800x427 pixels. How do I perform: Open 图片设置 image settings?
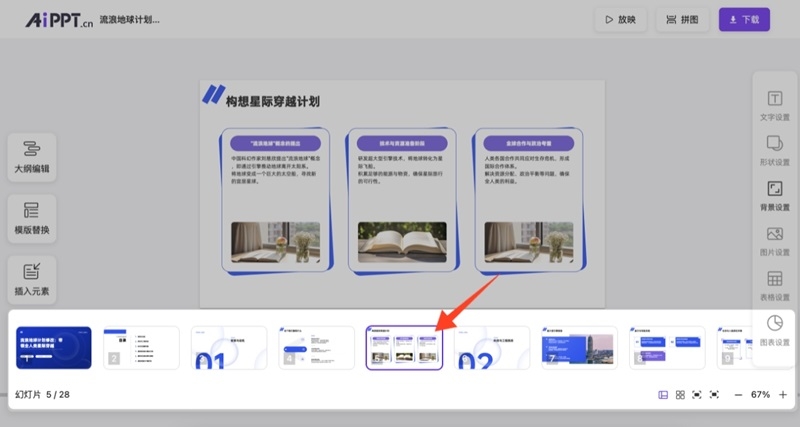coord(774,240)
